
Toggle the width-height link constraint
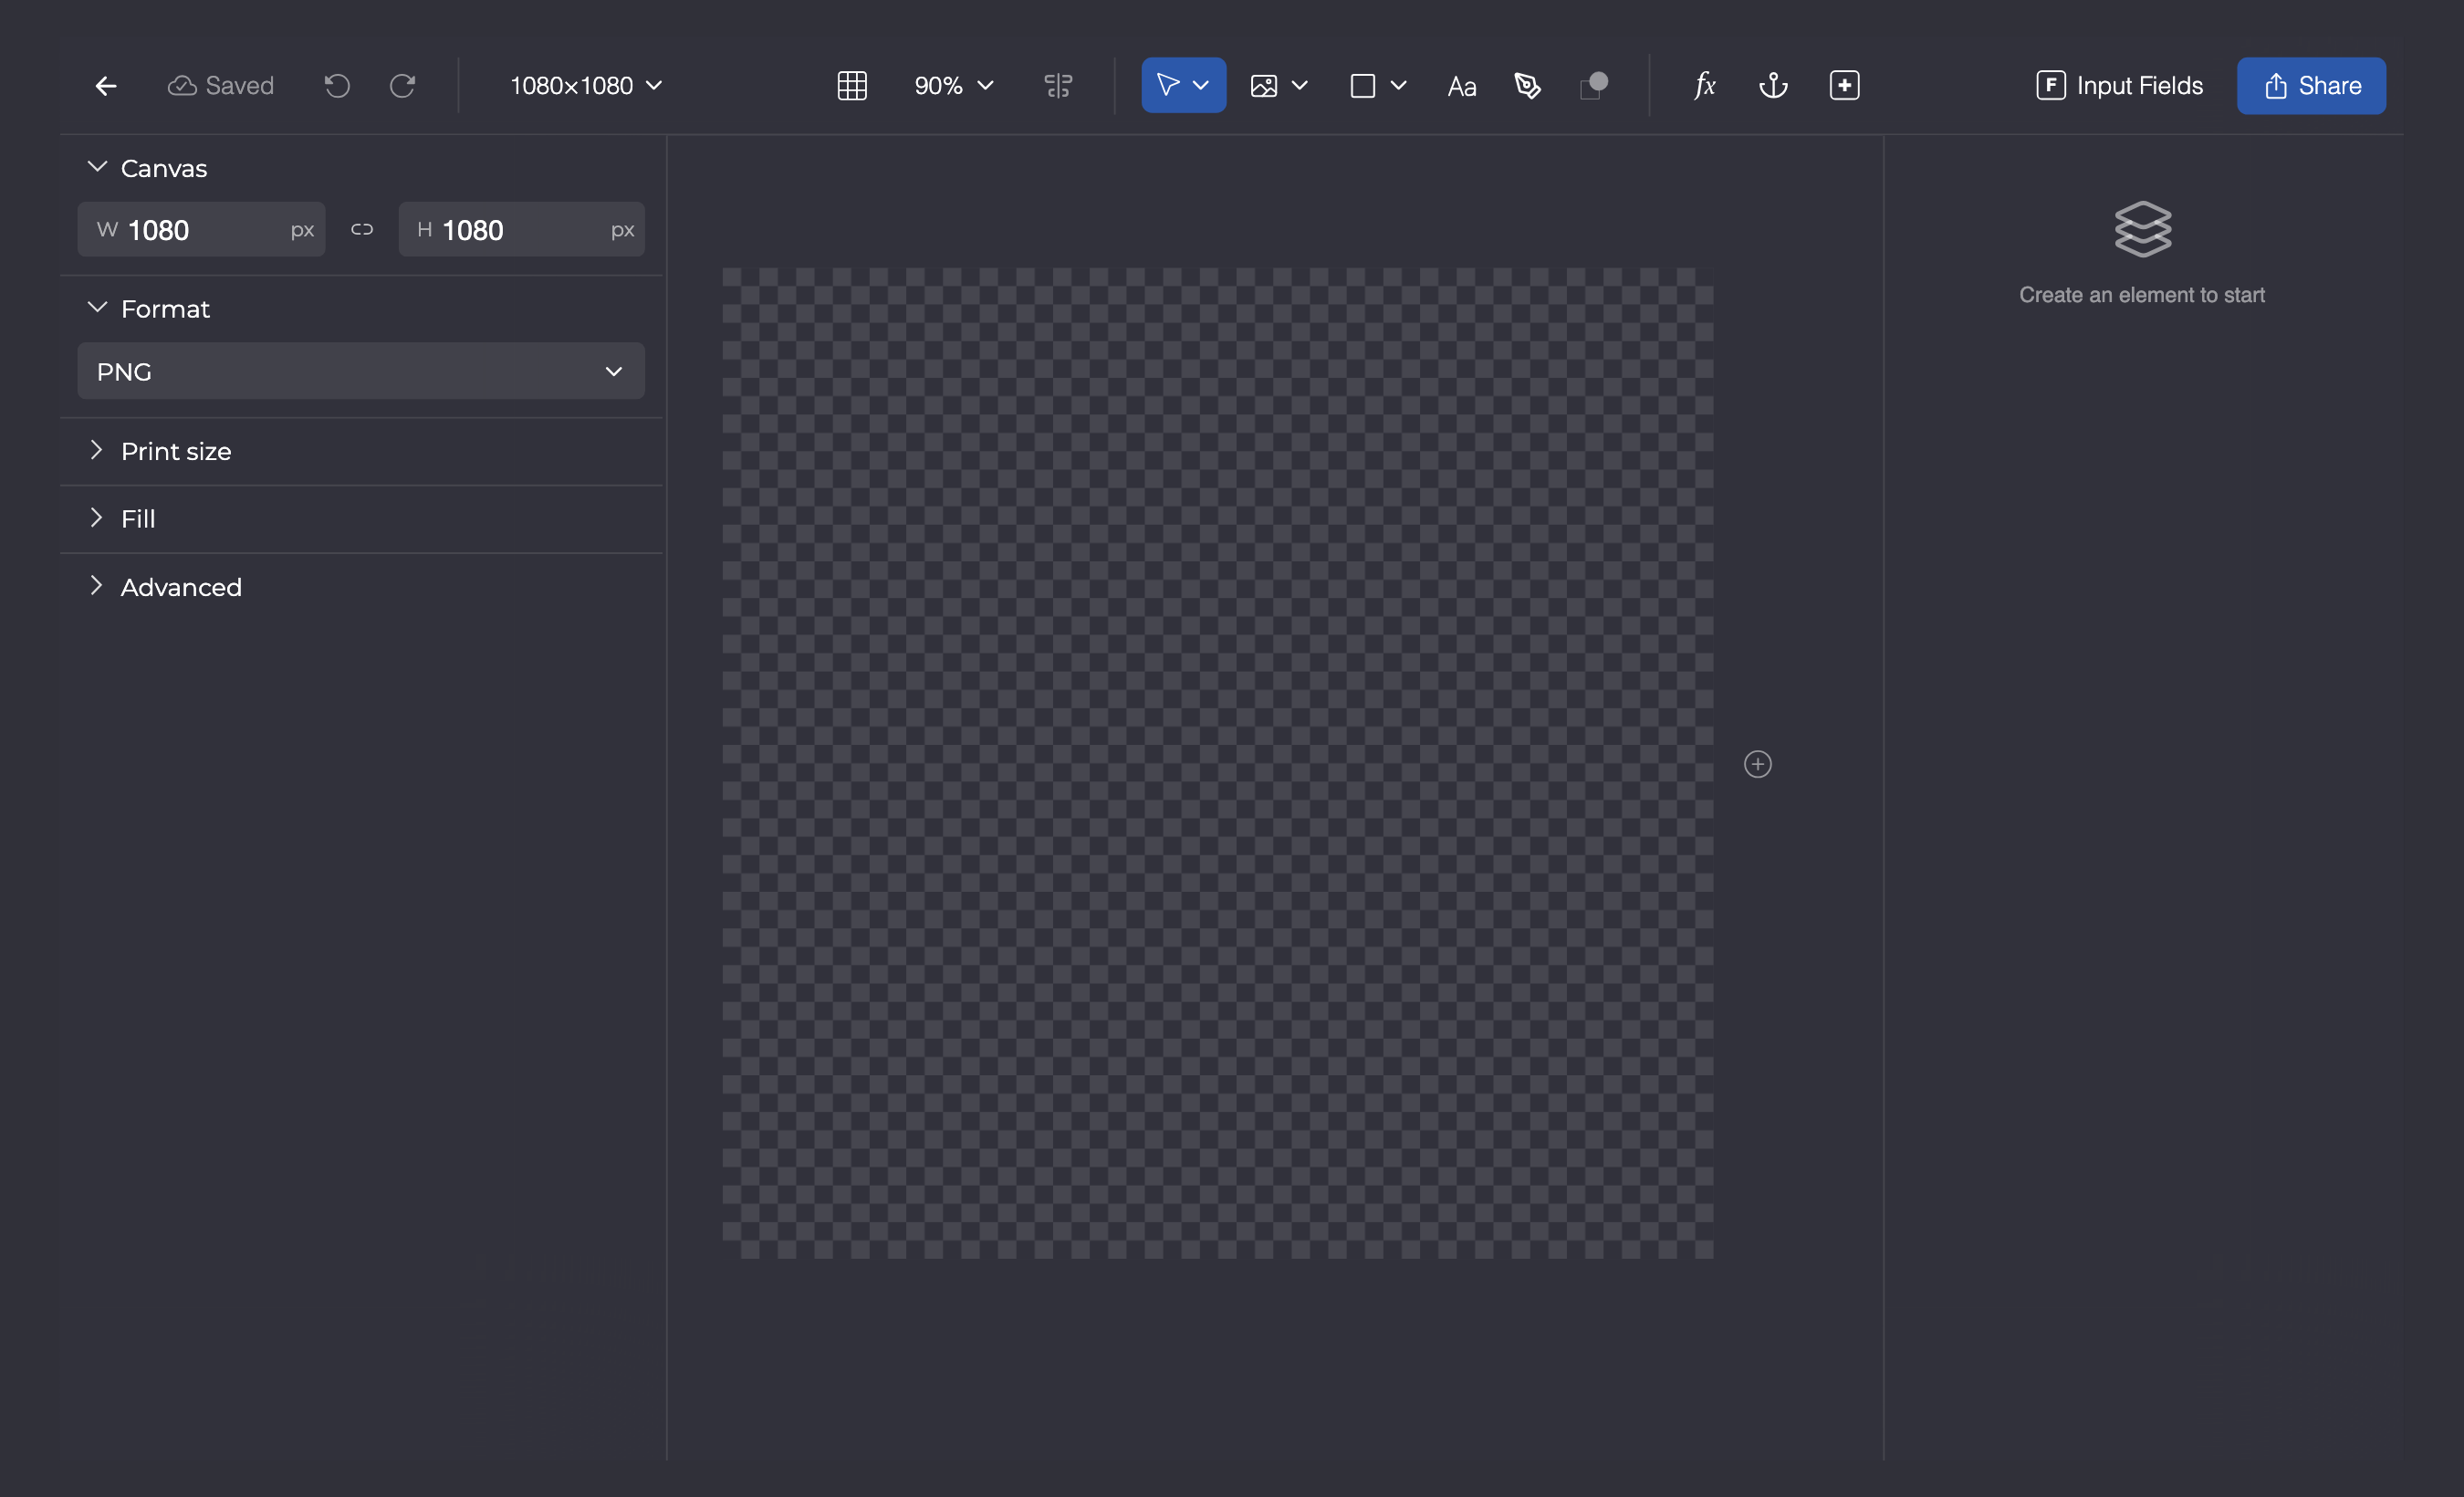pyautogui.click(x=362, y=230)
